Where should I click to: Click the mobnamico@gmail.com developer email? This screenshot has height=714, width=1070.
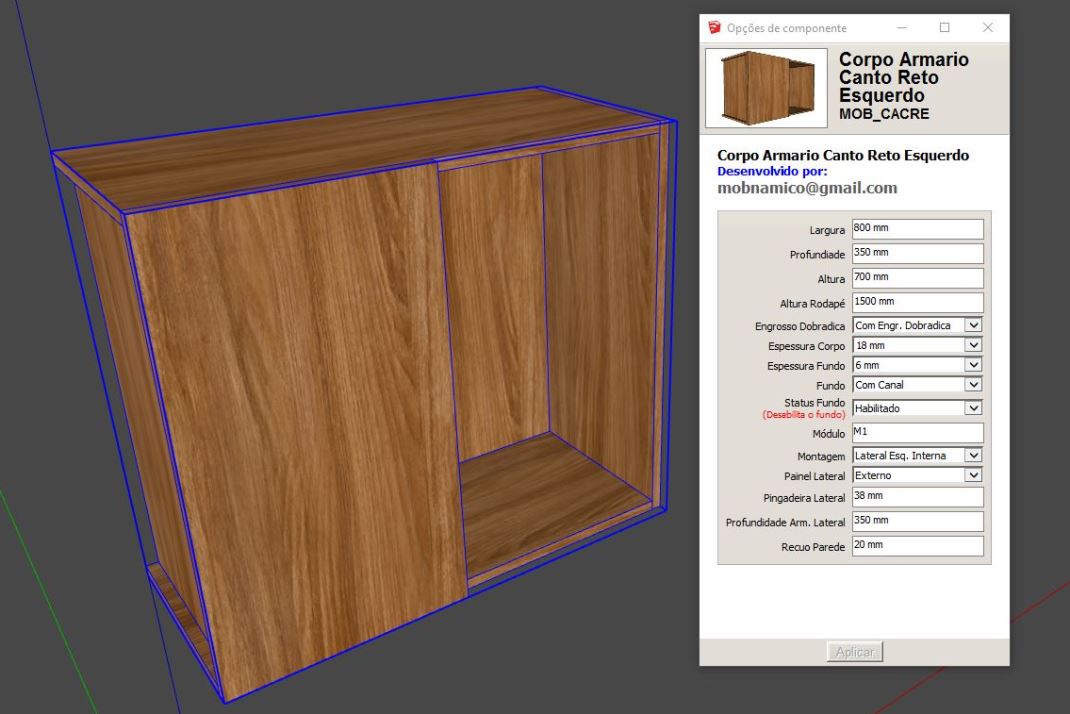(807, 188)
